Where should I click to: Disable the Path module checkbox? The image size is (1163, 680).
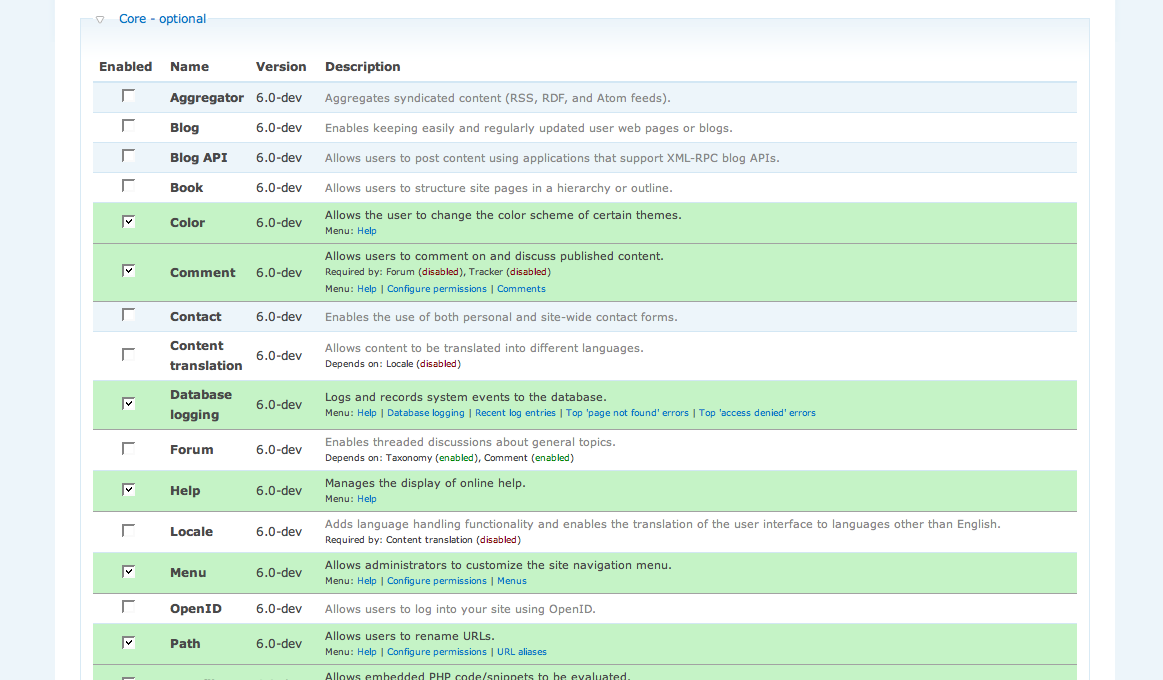pyautogui.click(x=128, y=642)
